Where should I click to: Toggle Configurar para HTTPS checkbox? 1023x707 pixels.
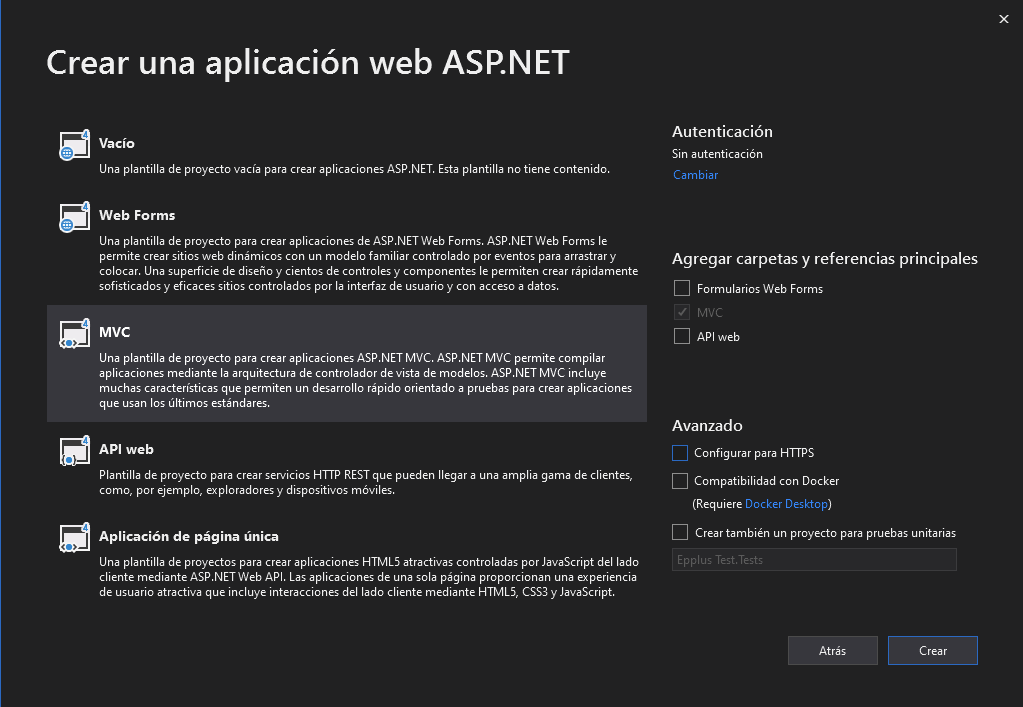pyautogui.click(x=680, y=453)
